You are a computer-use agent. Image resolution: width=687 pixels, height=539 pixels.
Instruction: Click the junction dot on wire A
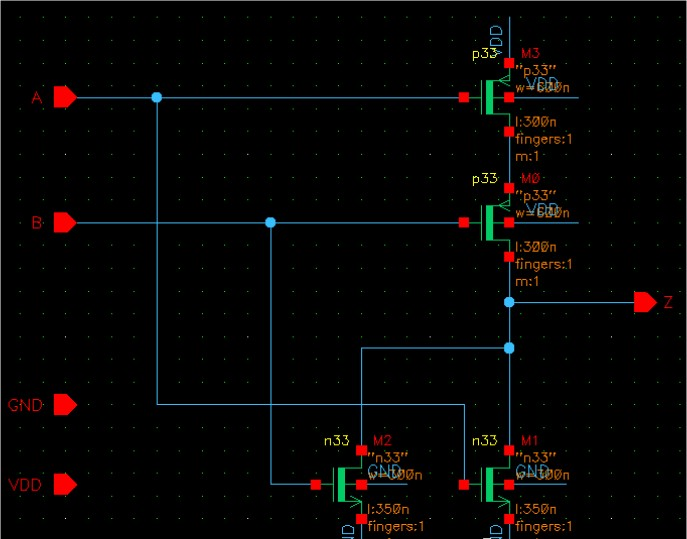tap(156, 97)
